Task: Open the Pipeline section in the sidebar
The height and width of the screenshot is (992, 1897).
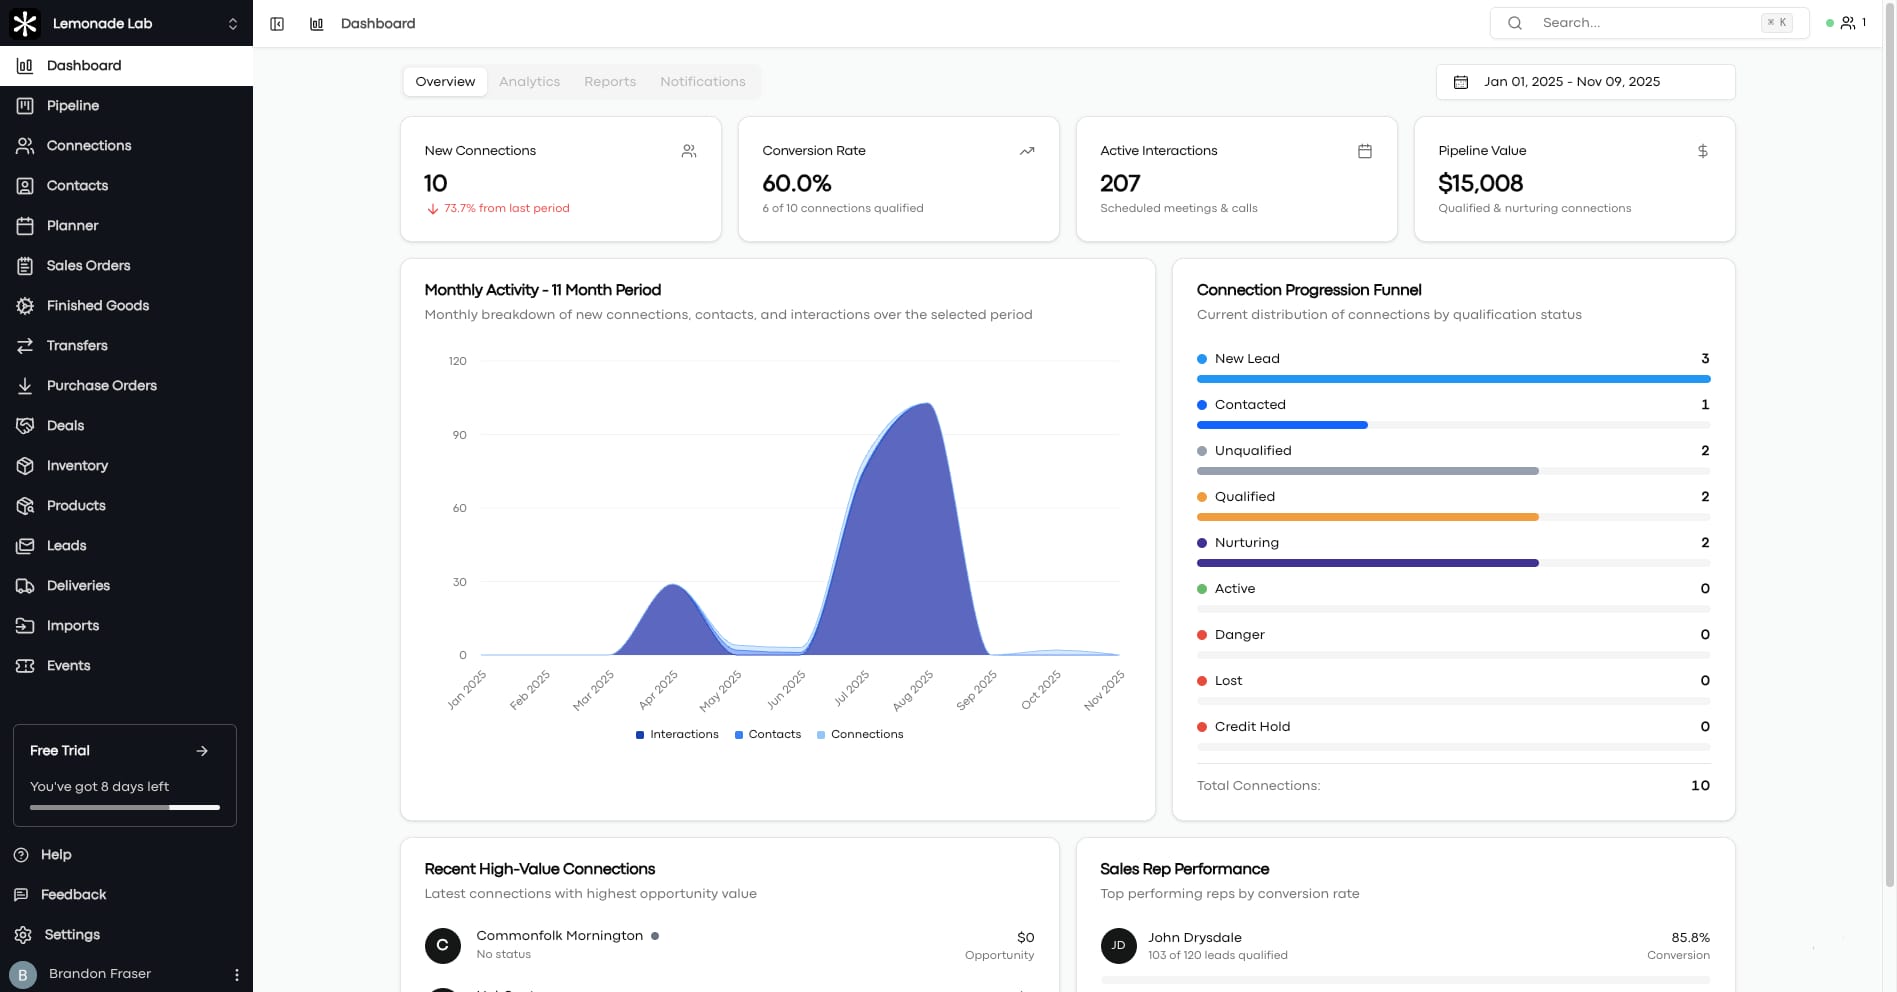Action: pos(72,105)
